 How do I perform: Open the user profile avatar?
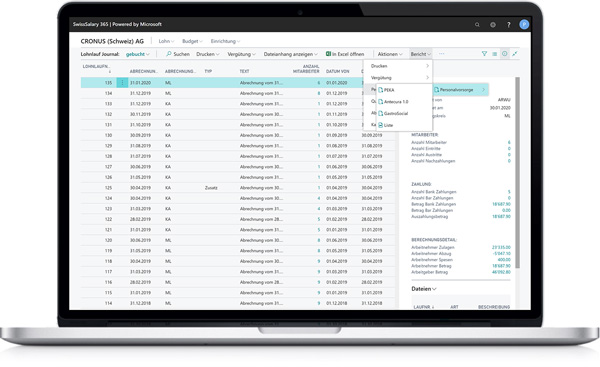(x=524, y=24)
